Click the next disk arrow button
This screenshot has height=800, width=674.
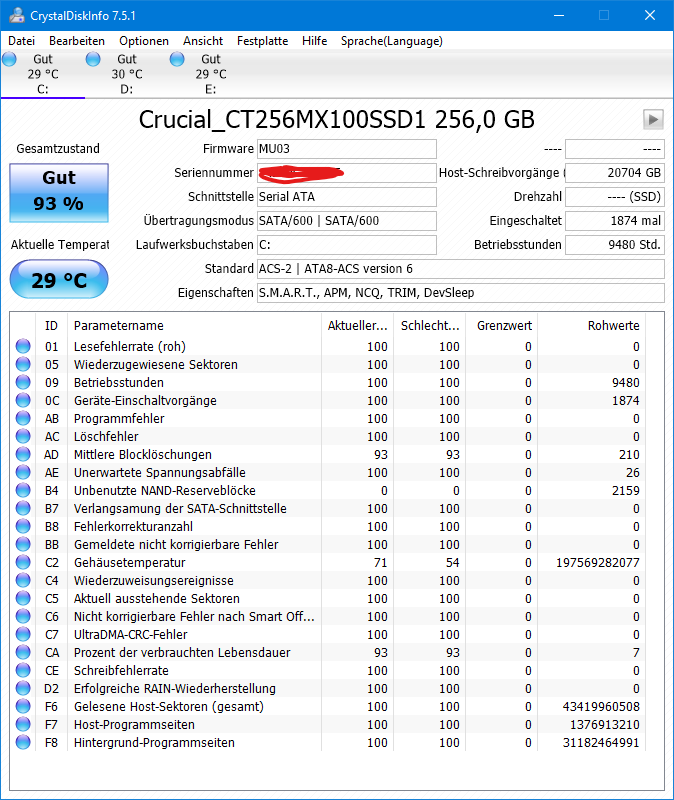pyautogui.click(x=653, y=120)
